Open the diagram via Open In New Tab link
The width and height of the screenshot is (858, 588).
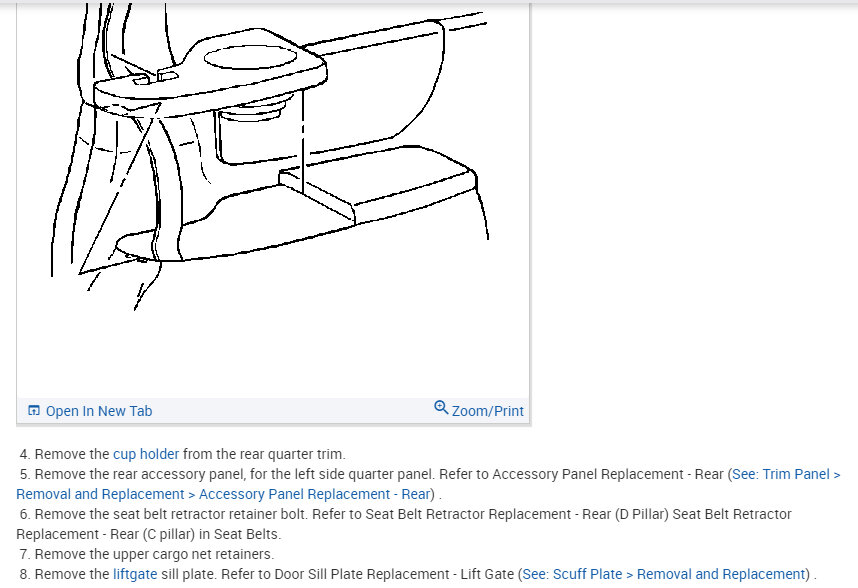tap(98, 411)
